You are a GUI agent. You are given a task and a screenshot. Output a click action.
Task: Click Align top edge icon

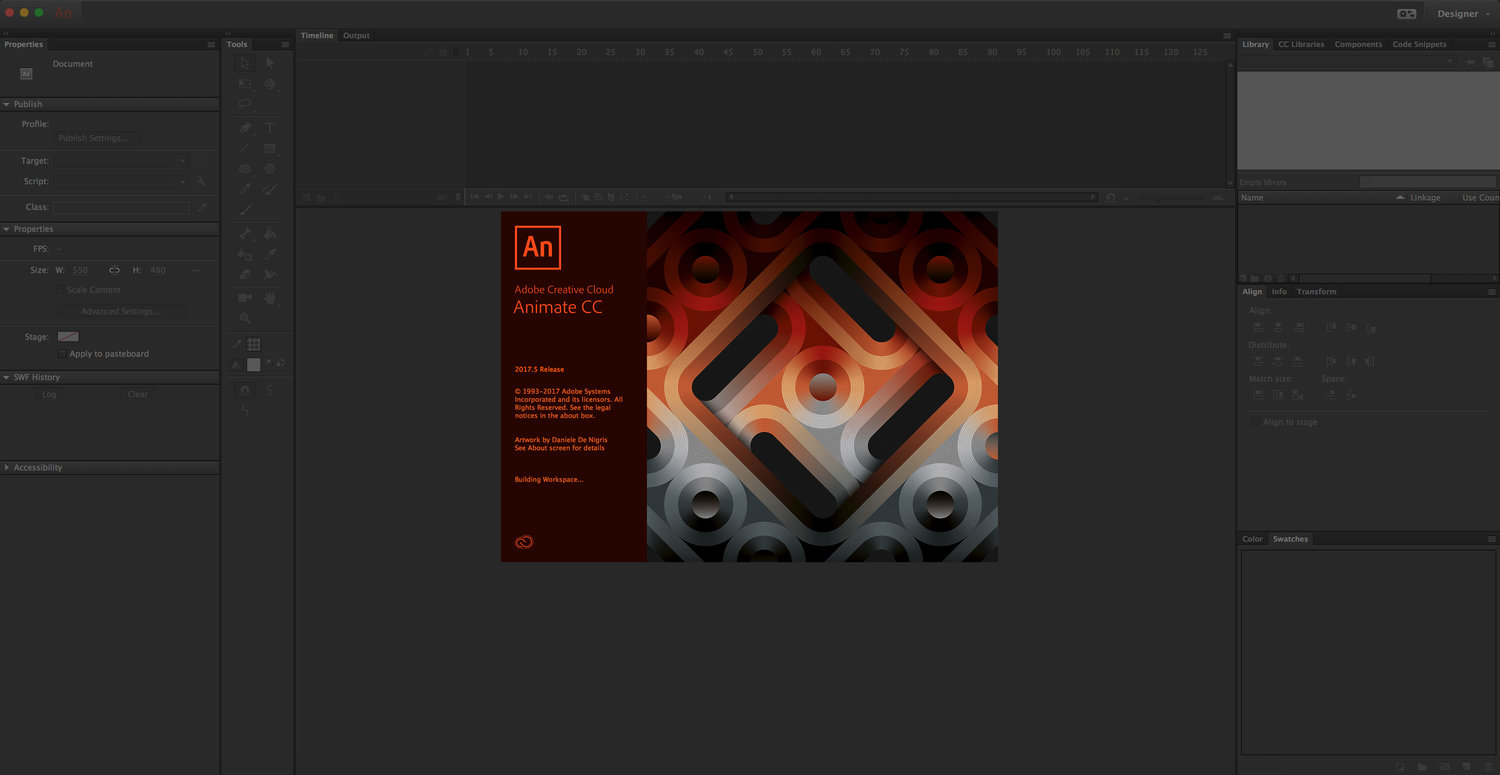pyautogui.click(x=1332, y=327)
